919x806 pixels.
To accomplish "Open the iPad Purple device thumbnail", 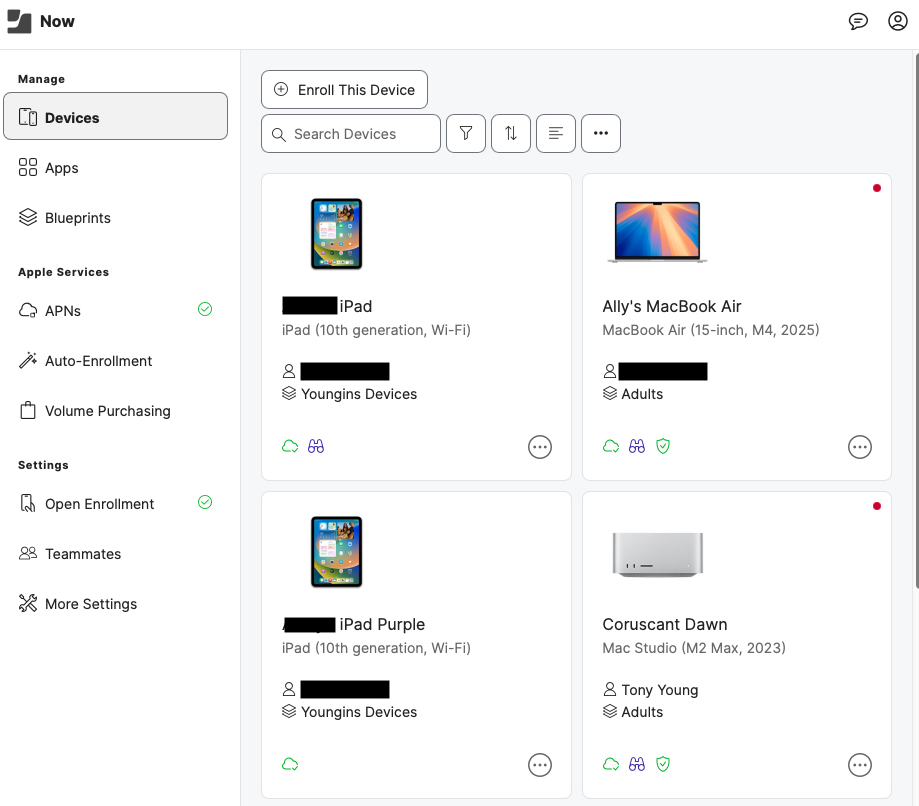I will 336,552.
